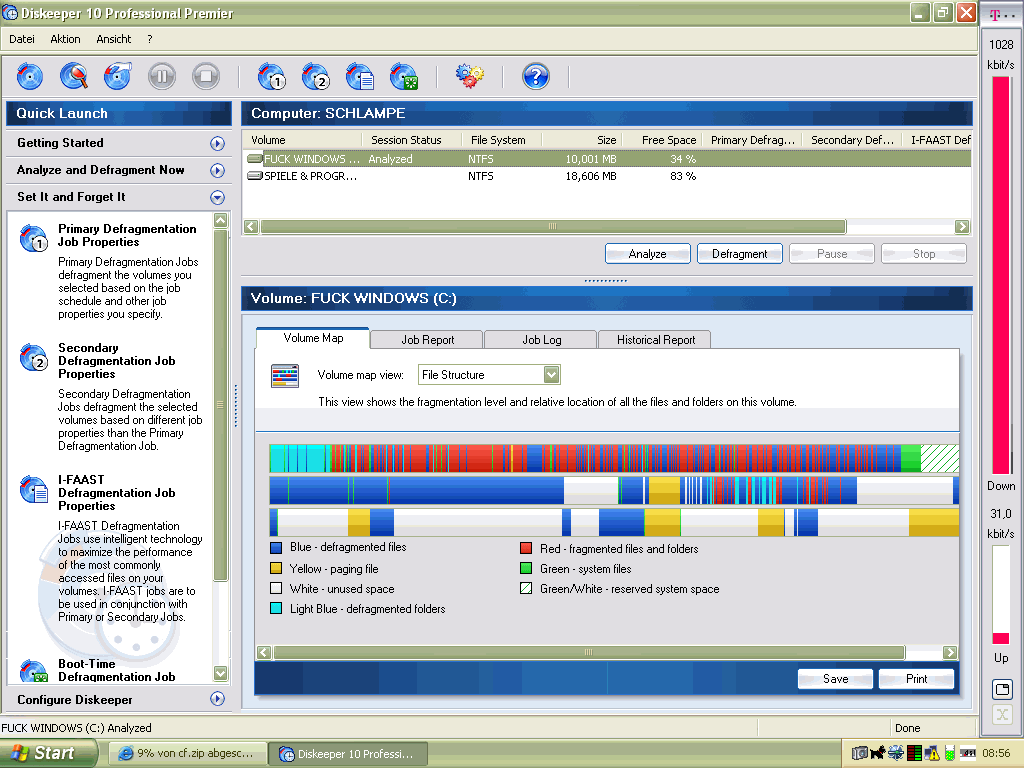Click the dsl tray icon
Screen dimensions: 1024x768
tap(968, 753)
